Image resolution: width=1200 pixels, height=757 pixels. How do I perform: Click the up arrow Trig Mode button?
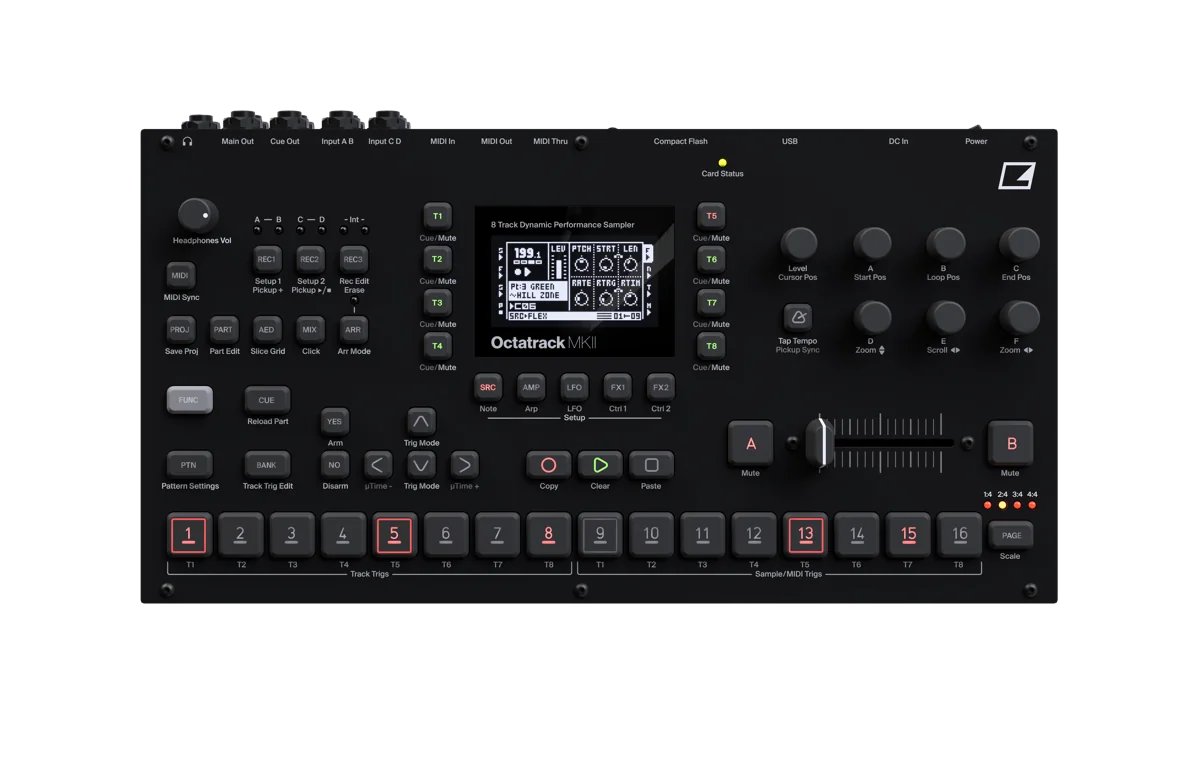(x=421, y=421)
